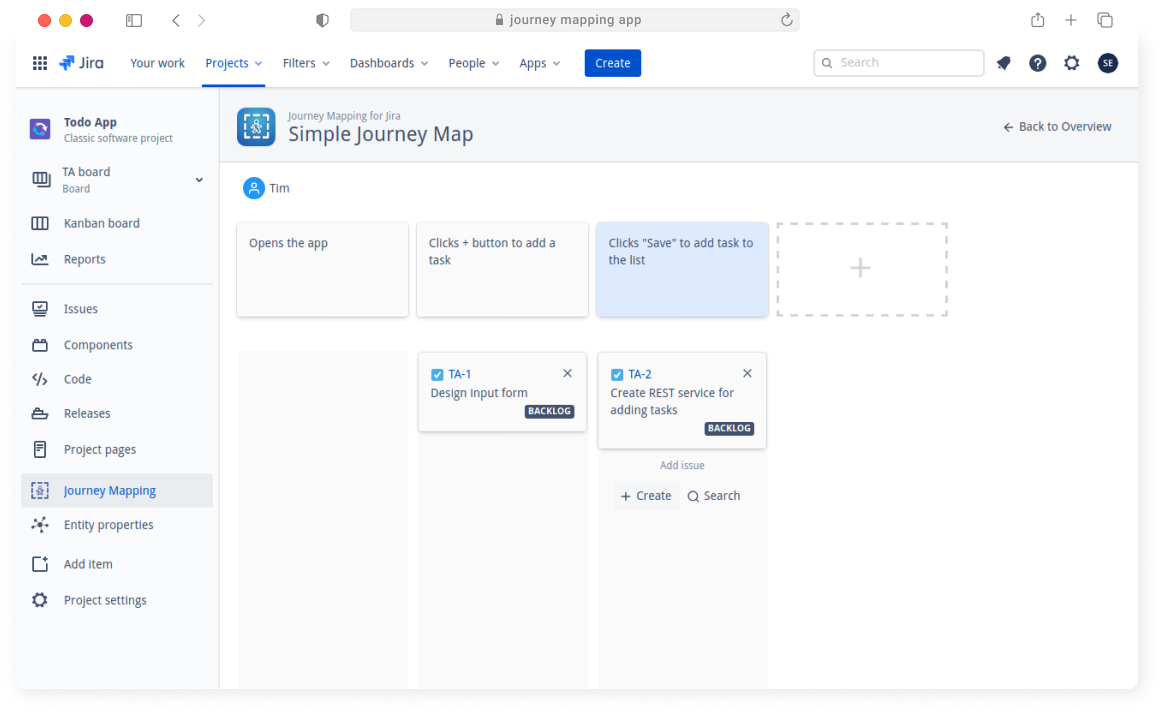Open the Jira app switcher grid
This screenshot has width=1162, height=713.
click(40, 63)
